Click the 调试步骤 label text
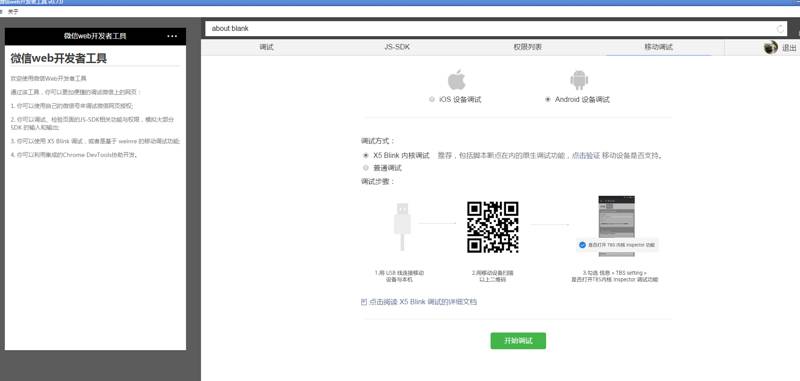This screenshot has height=381, width=800. (x=378, y=181)
